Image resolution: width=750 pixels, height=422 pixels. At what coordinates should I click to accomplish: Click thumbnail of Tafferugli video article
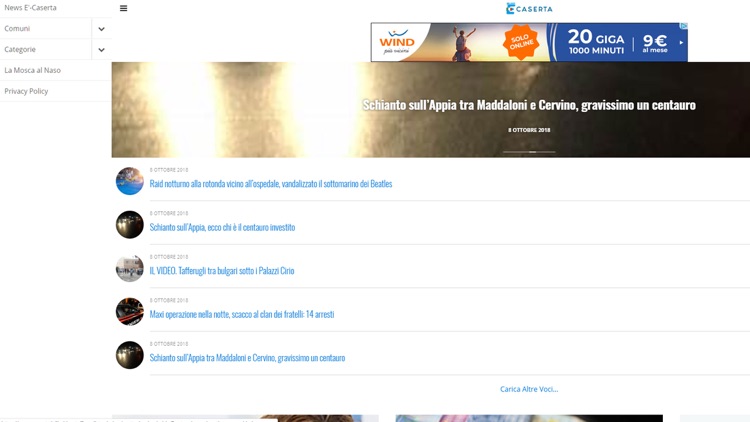(x=130, y=268)
